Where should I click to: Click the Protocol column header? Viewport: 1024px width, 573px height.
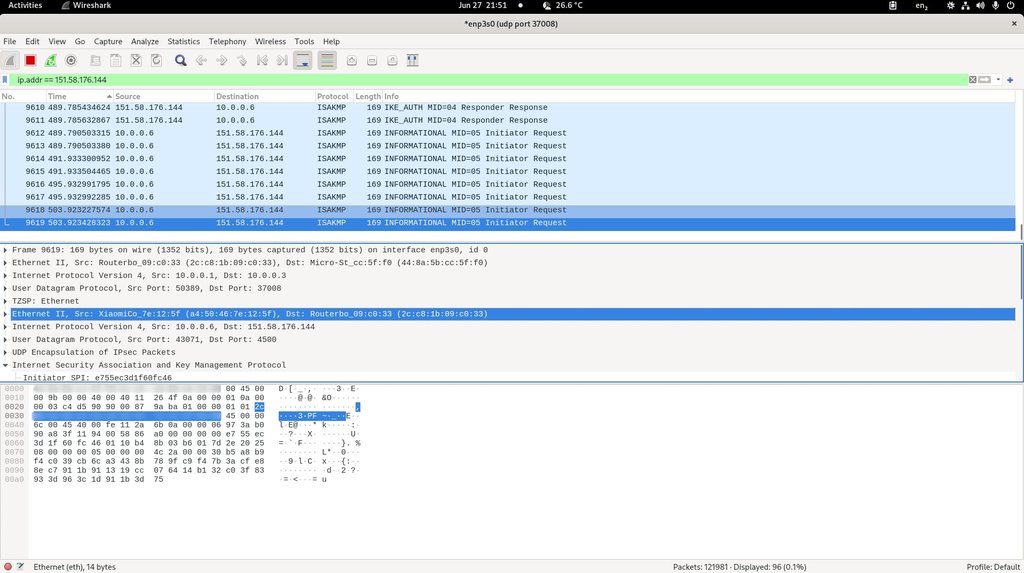333,96
